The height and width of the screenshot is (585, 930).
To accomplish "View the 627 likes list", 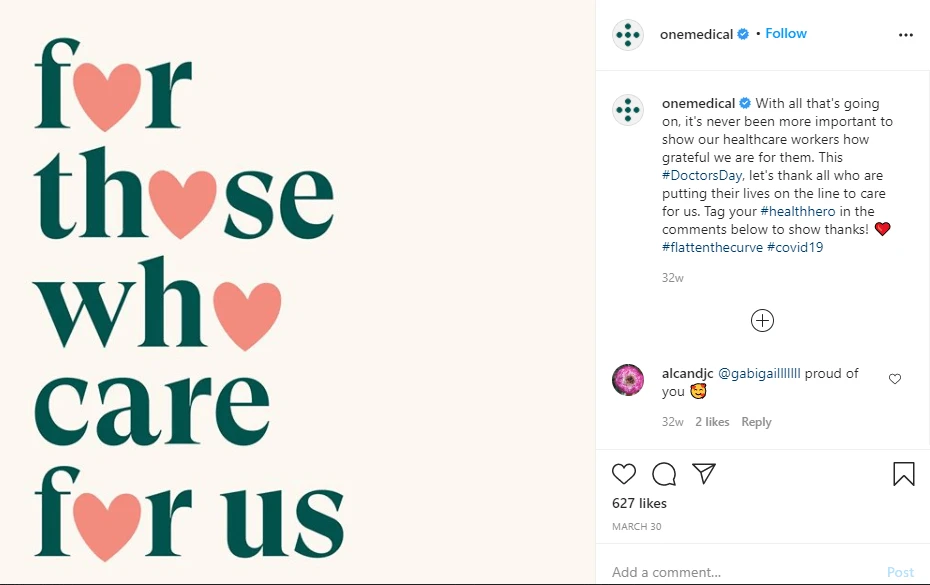I will tap(639, 503).
